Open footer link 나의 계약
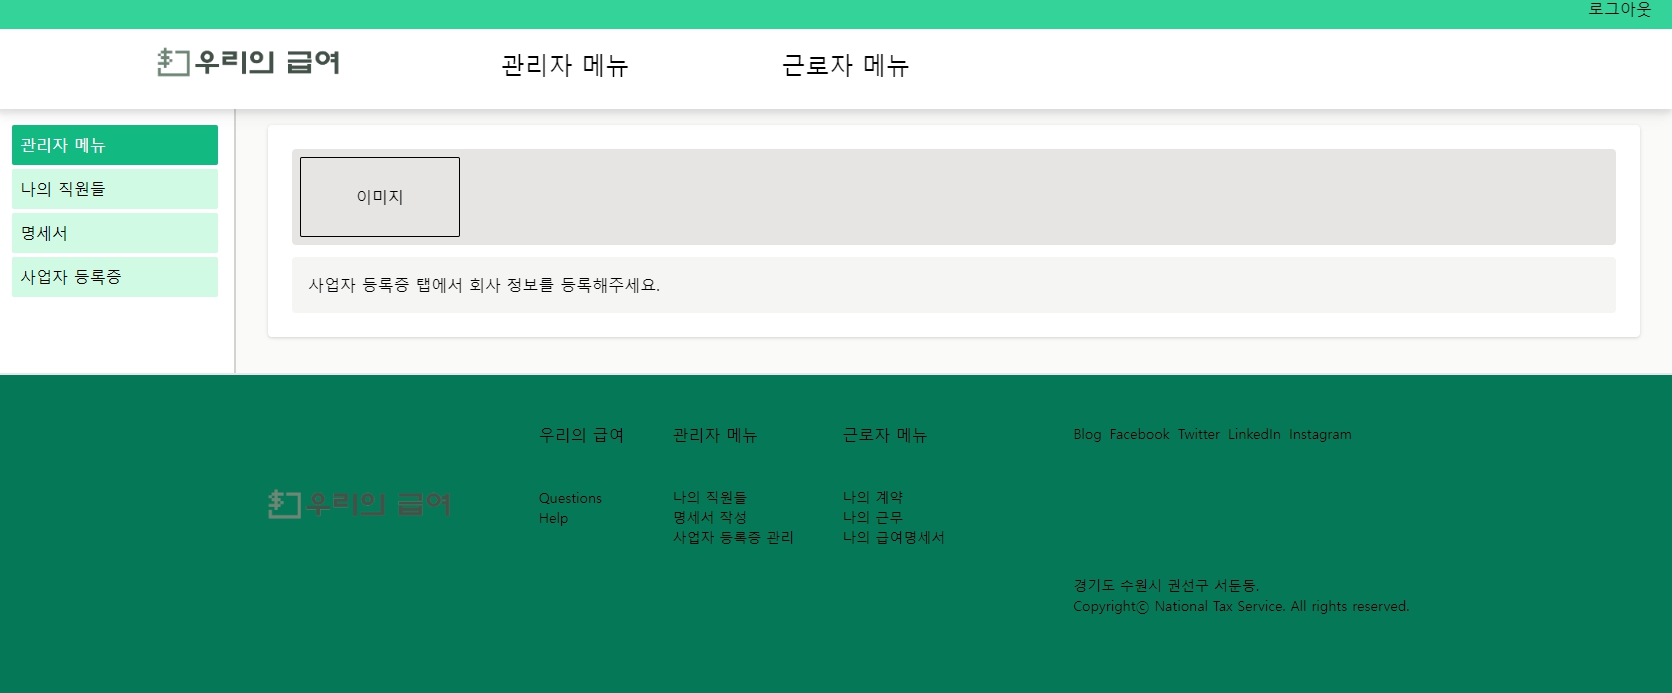Screen dimensions: 1672x693 coord(873,497)
